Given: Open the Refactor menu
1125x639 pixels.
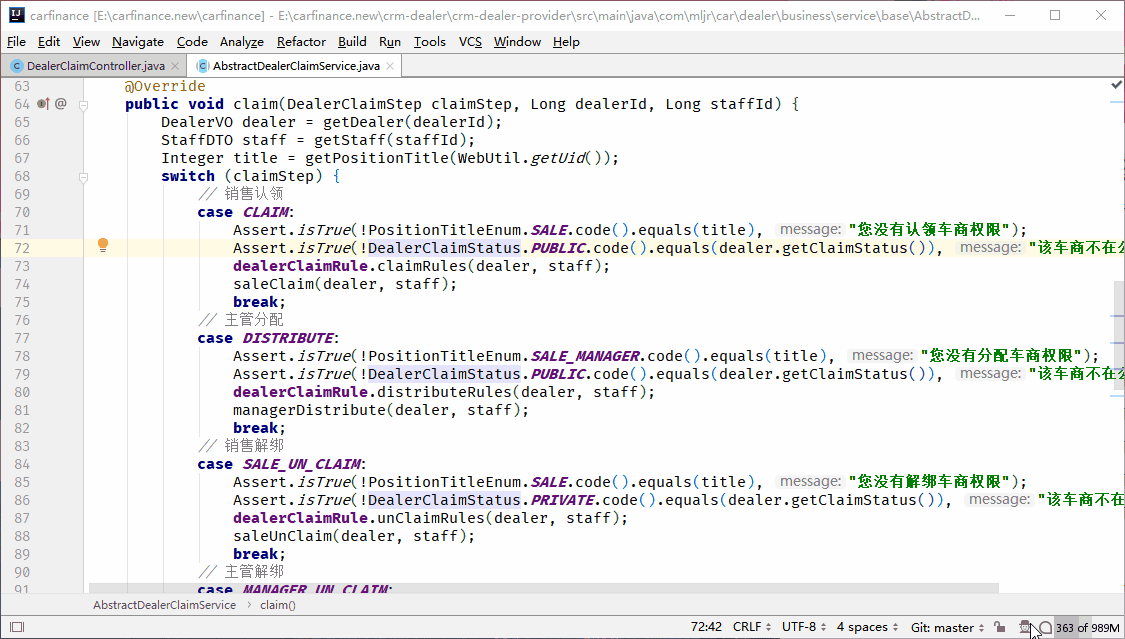Looking at the screenshot, I should click(301, 41).
